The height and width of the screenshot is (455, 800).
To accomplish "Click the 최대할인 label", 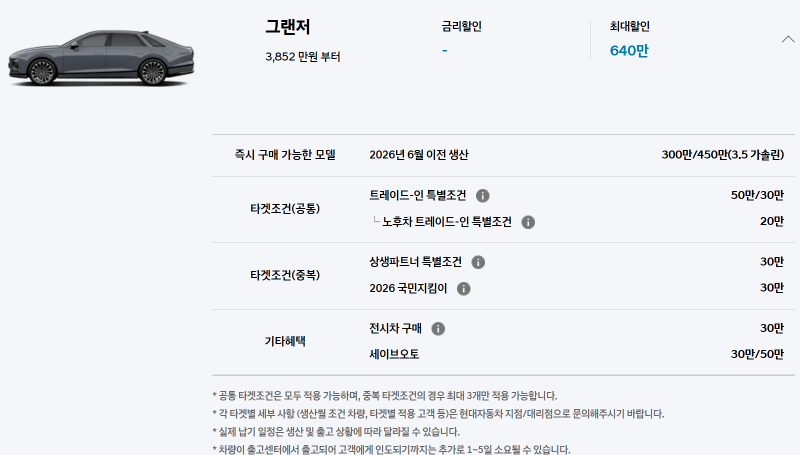I will pos(630,27).
